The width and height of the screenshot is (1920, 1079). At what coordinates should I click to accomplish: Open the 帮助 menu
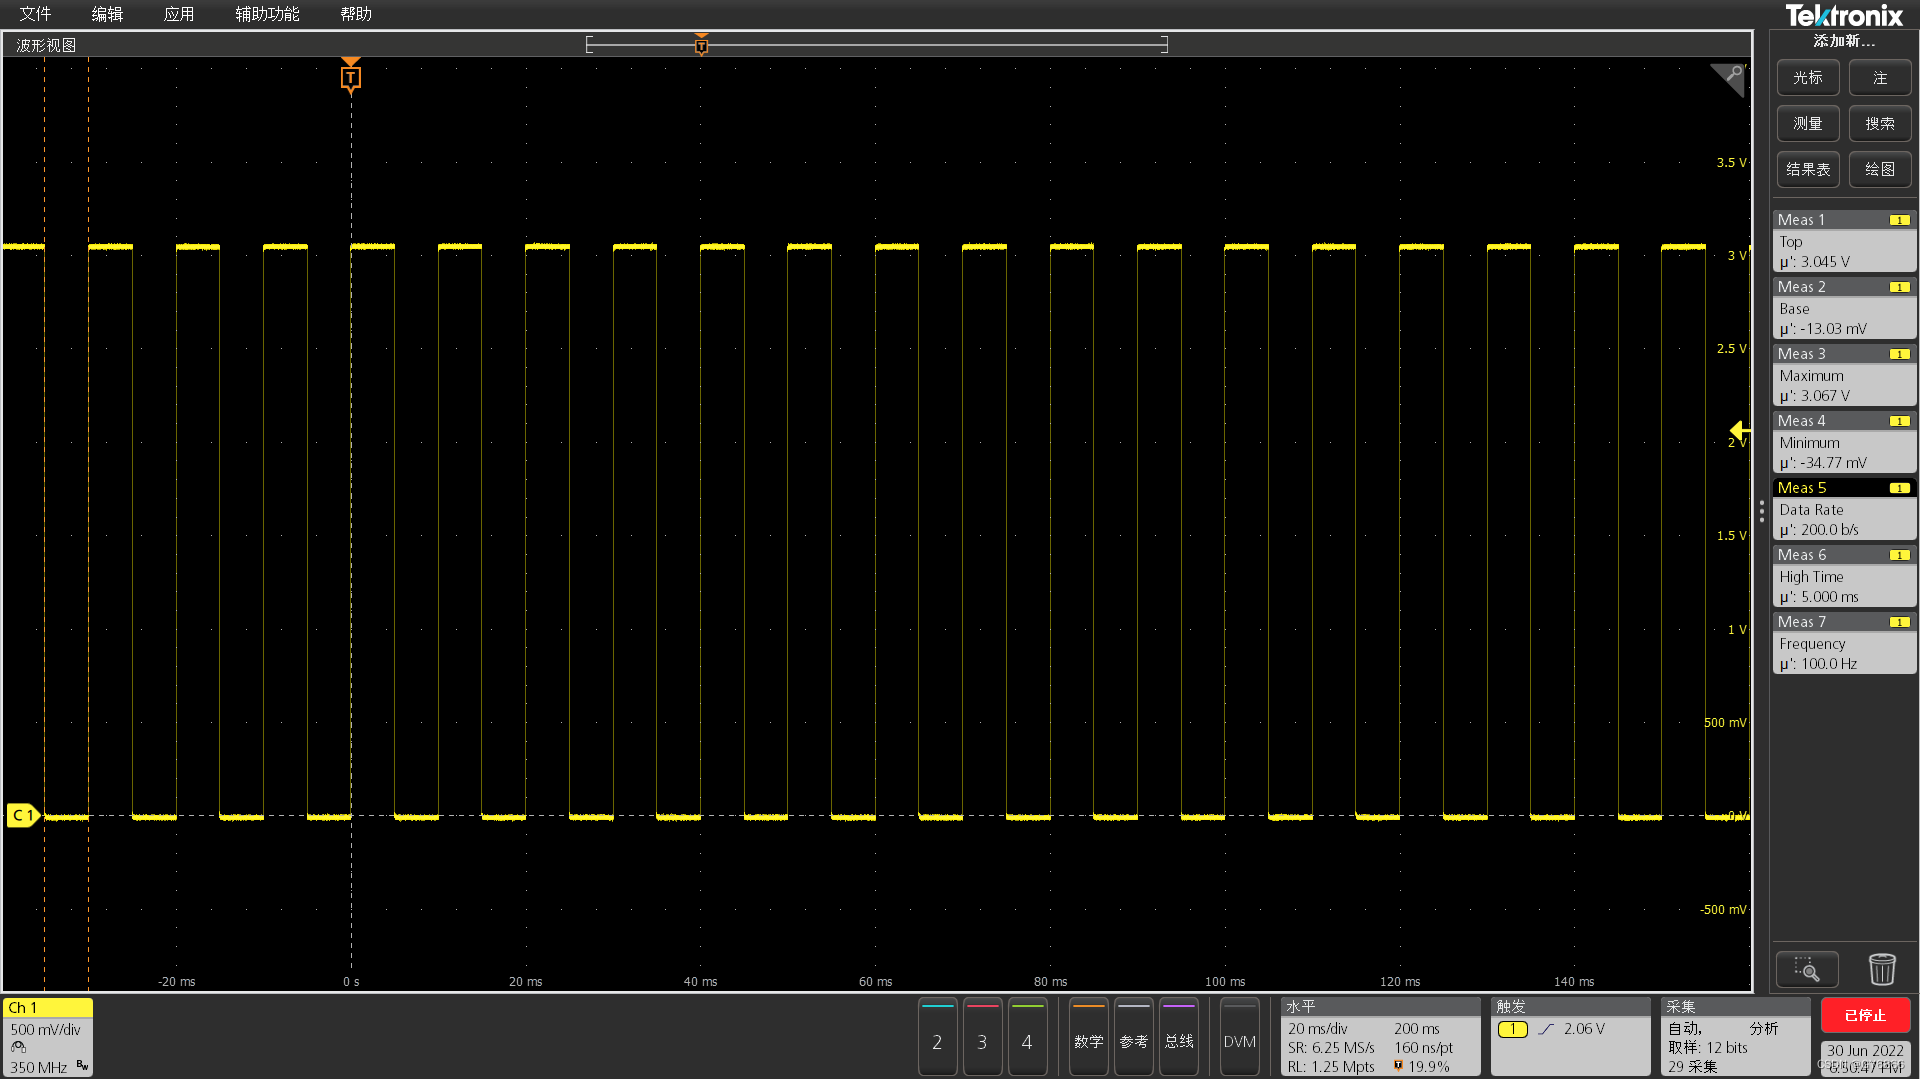356,14
